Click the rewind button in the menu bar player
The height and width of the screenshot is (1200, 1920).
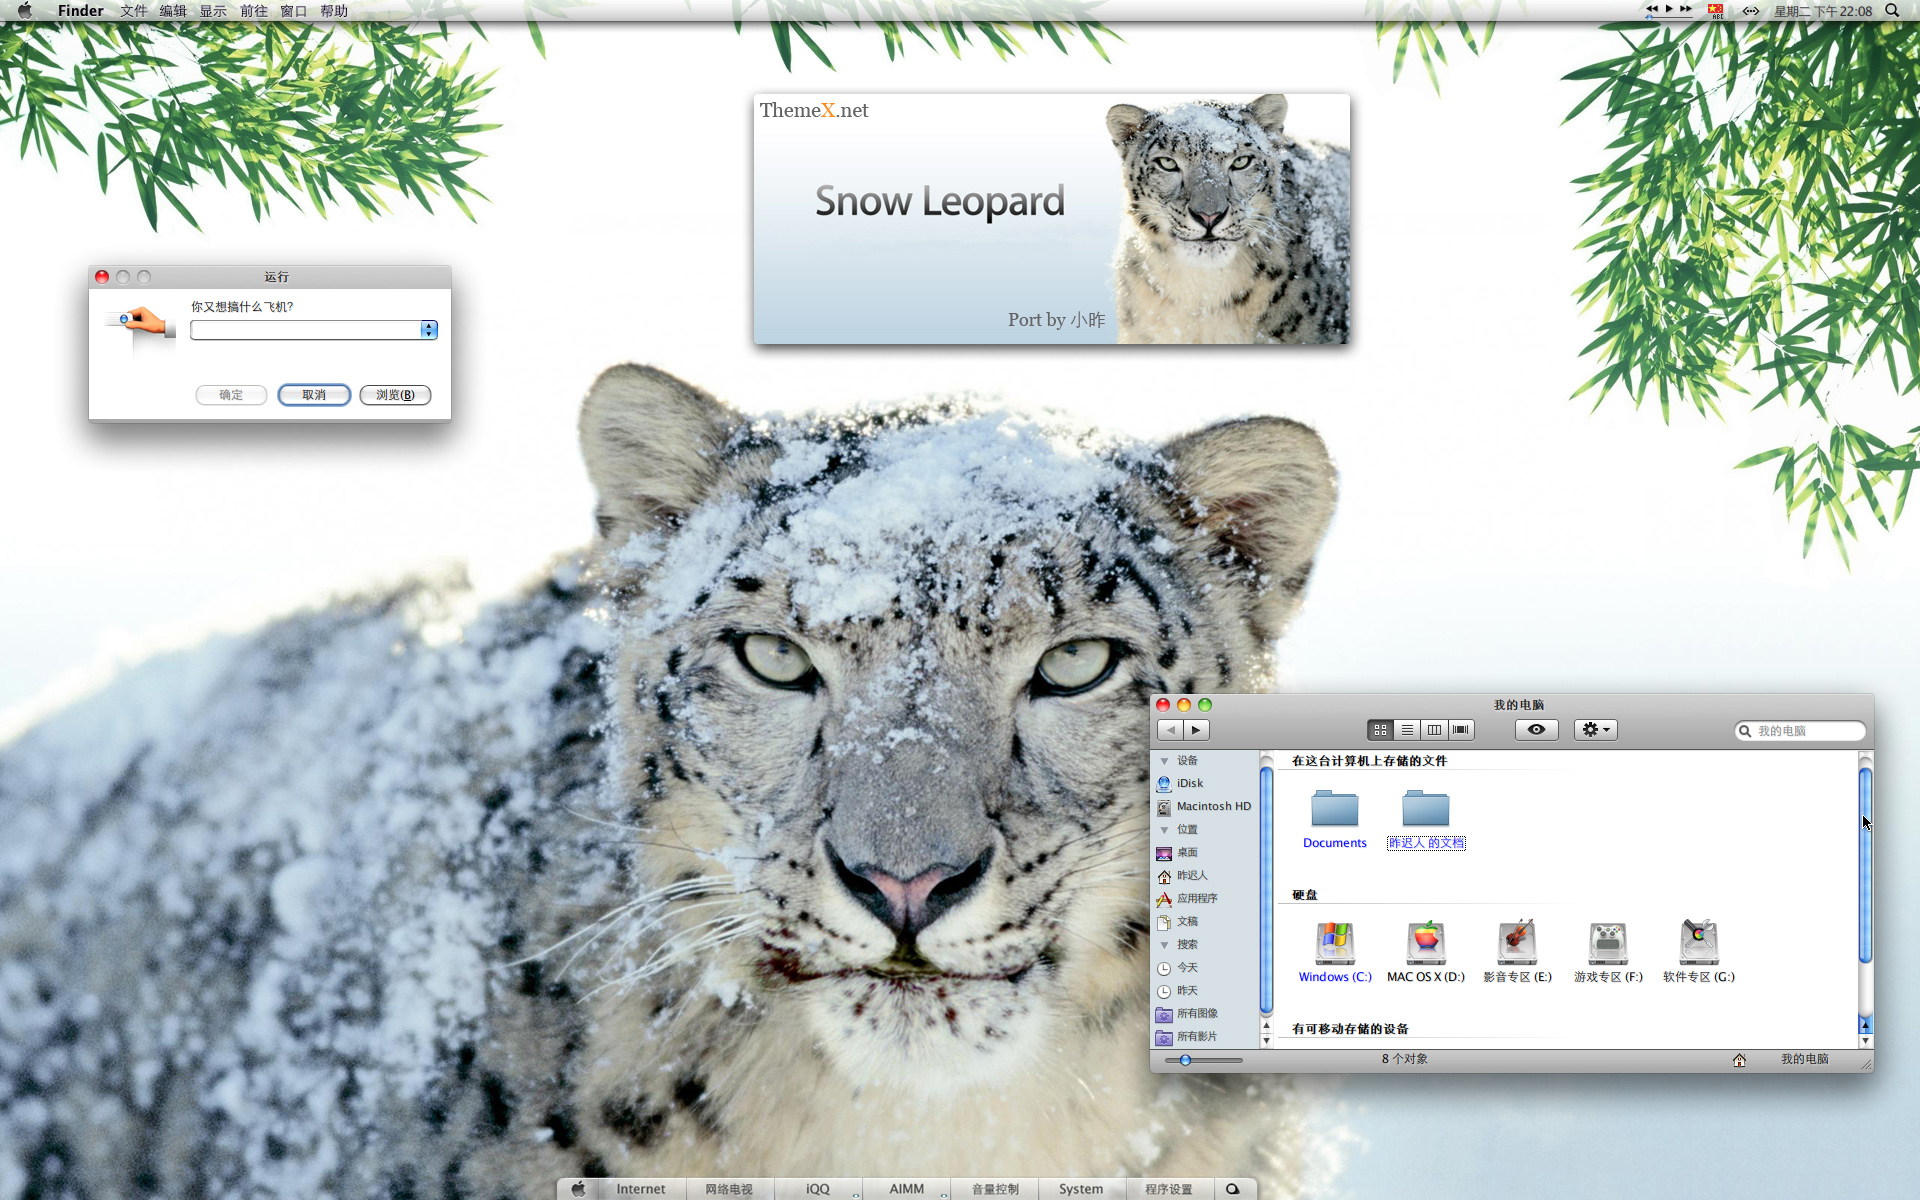pyautogui.click(x=1652, y=8)
